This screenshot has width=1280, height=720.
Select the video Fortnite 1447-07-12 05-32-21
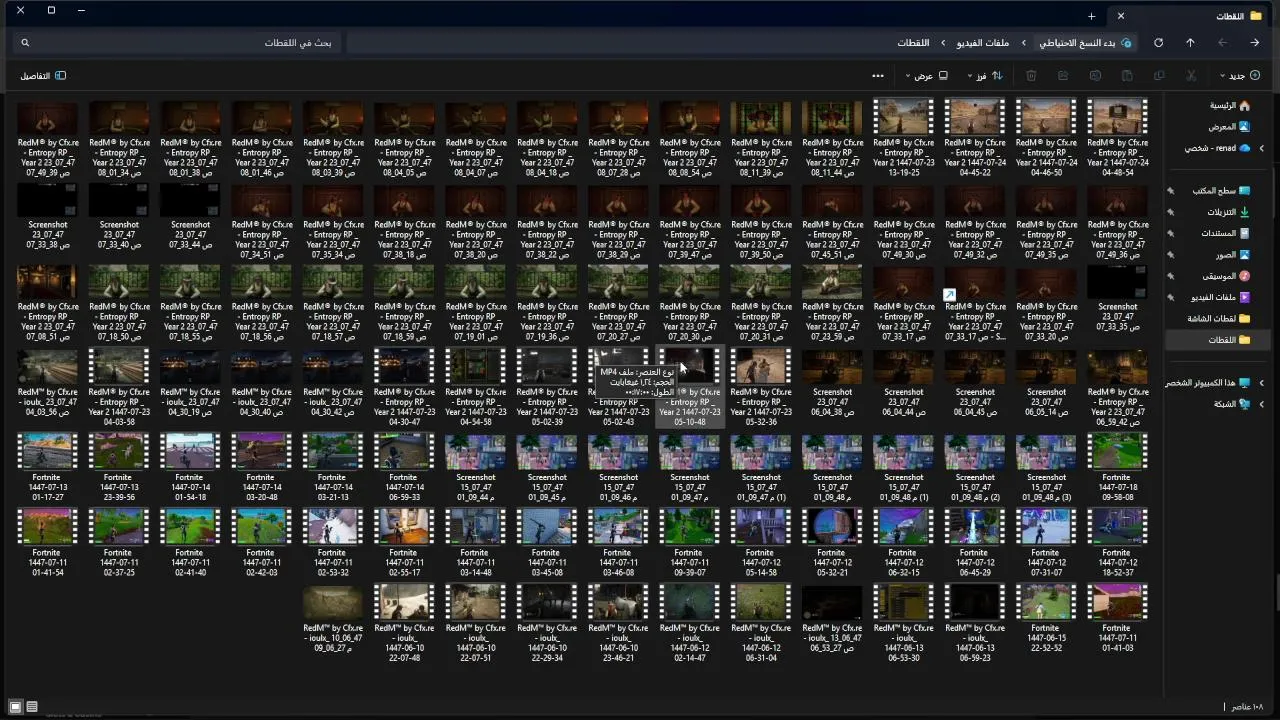point(832,542)
